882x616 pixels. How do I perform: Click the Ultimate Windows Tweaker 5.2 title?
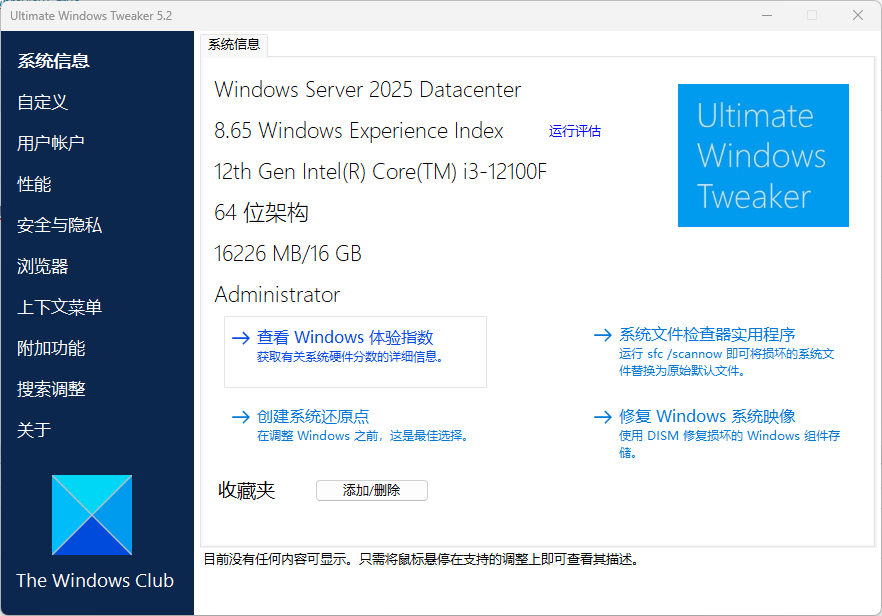pyautogui.click(x=91, y=16)
